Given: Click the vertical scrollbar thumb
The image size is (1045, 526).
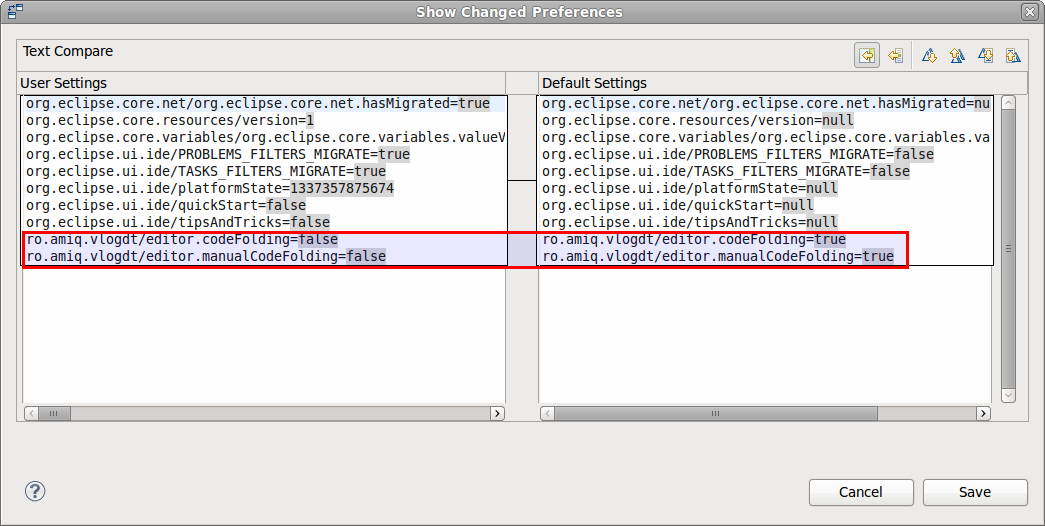Looking at the screenshot, I should (1008, 248).
